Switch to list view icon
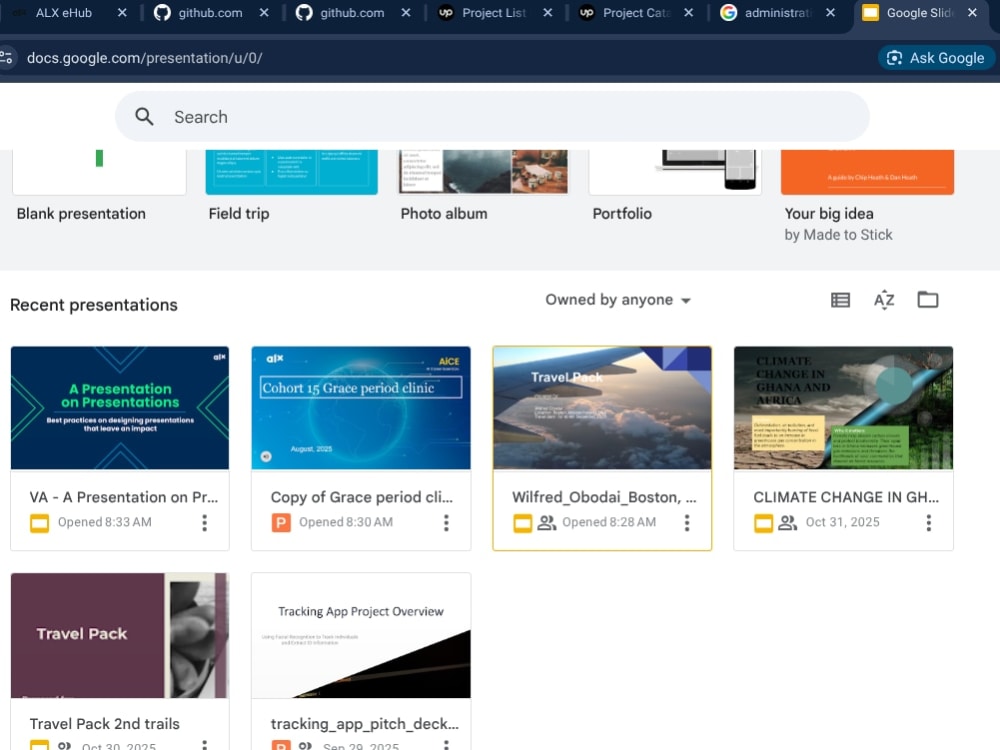The height and width of the screenshot is (750, 1000). [840, 300]
